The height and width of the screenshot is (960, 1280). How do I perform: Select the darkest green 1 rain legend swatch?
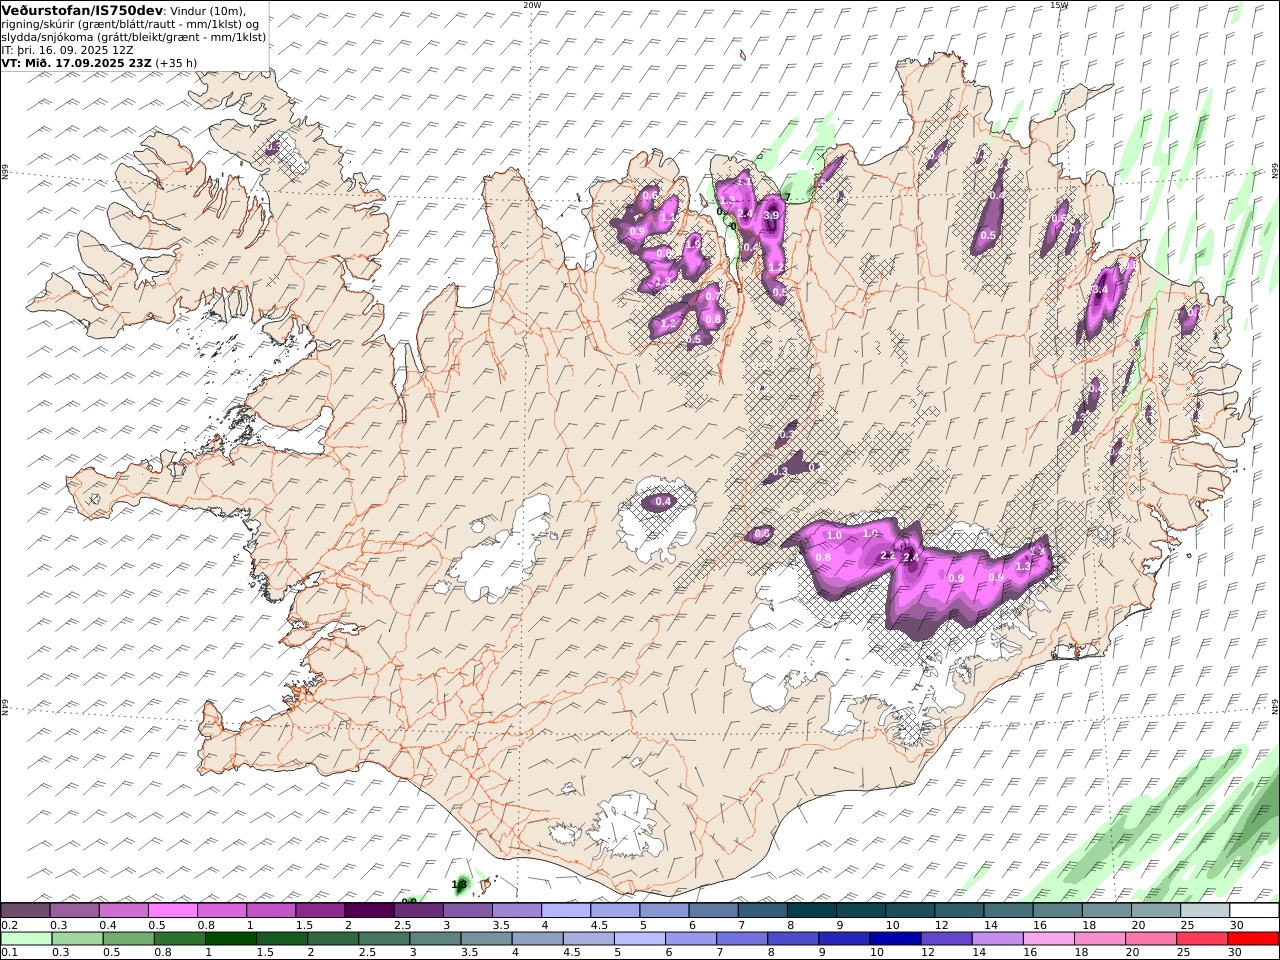231,938
